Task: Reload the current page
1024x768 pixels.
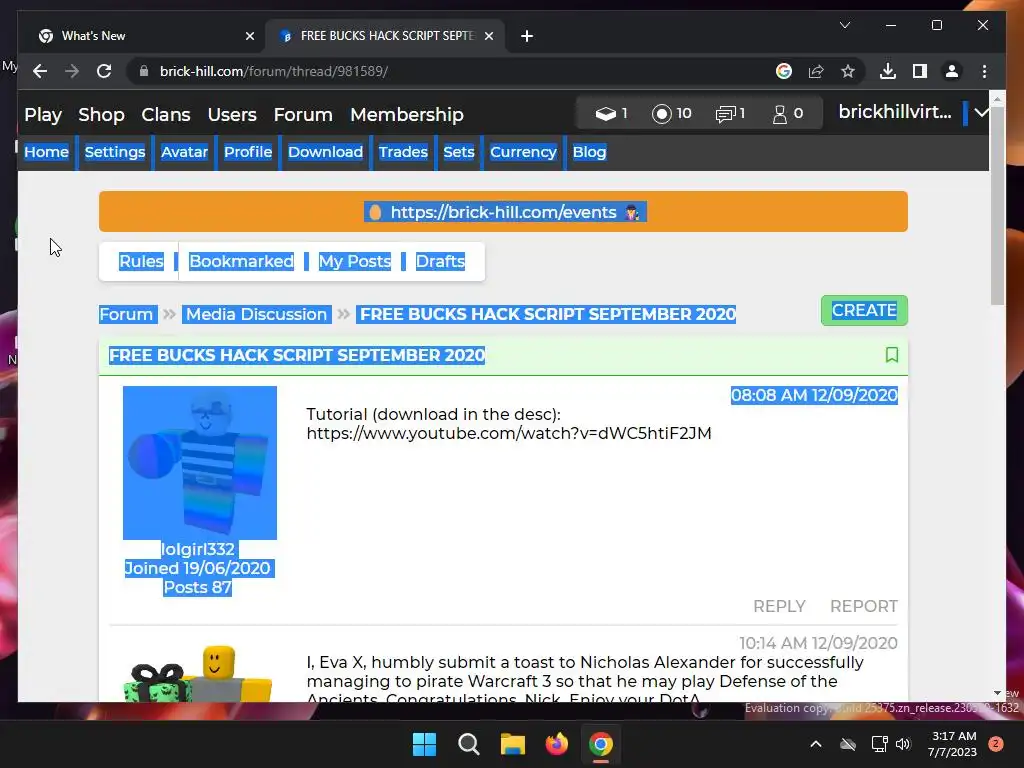Action: click(x=104, y=71)
